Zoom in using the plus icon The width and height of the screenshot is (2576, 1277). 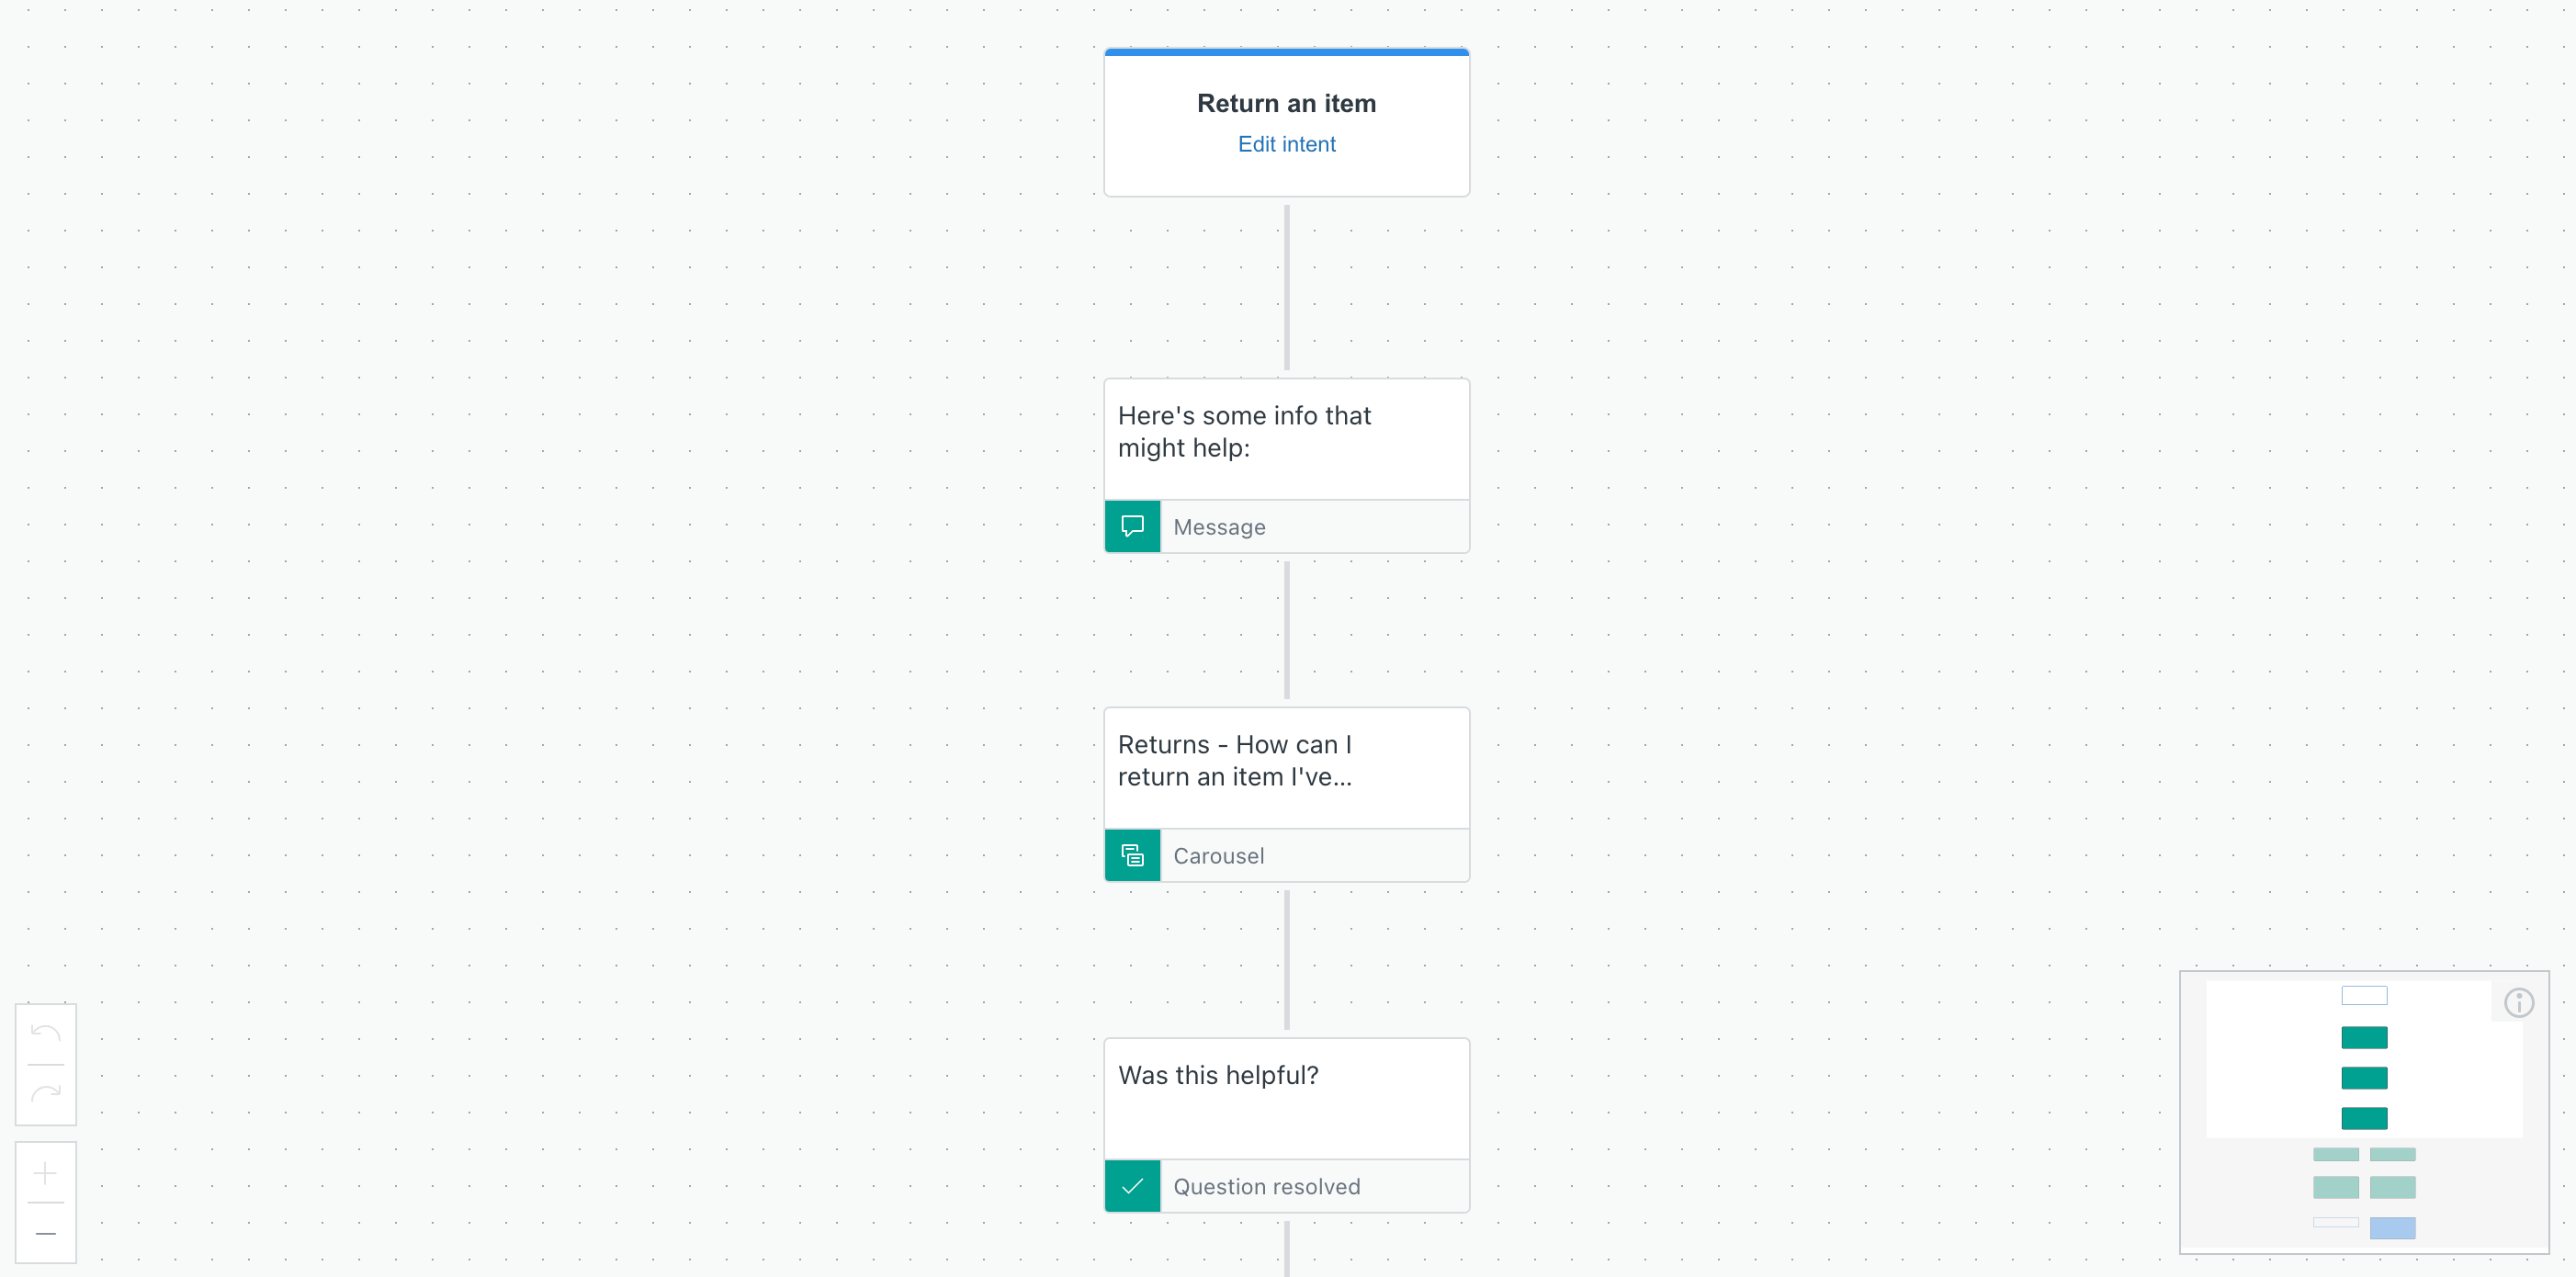(x=45, y=1173)
